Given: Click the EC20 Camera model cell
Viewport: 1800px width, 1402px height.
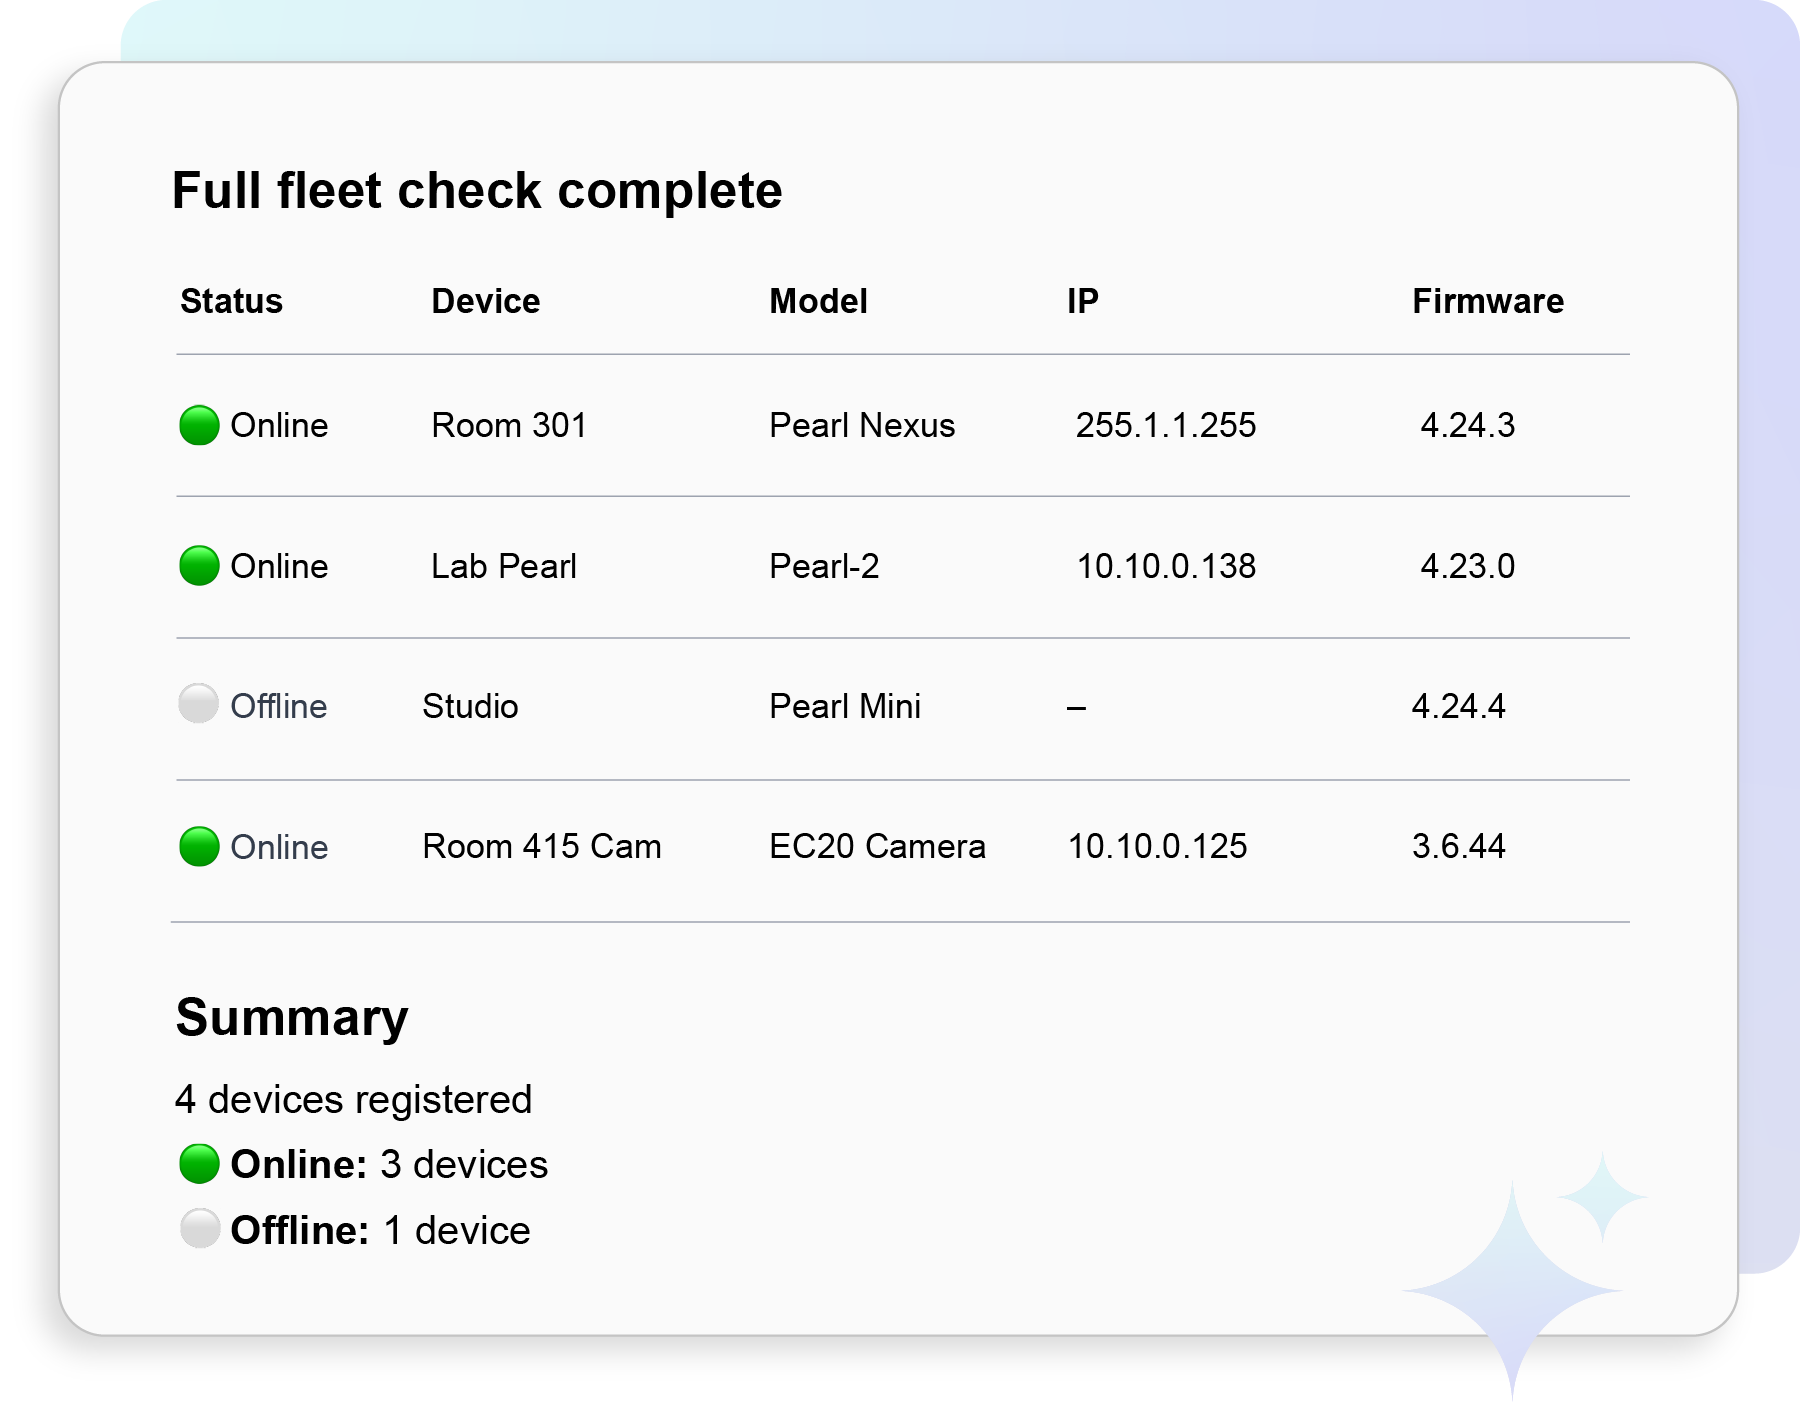Looking at the screenshot, I should click(x=877, y=846).
